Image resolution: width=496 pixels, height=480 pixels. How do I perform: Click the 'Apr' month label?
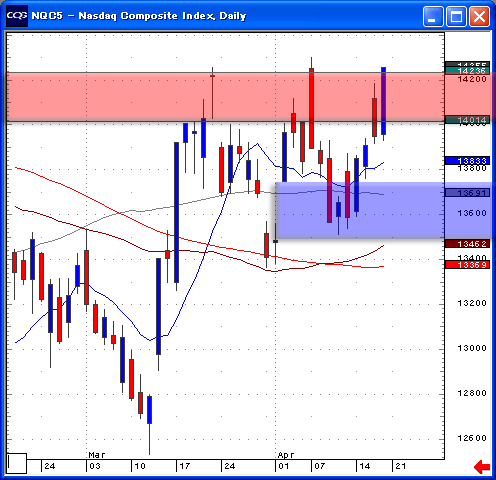(286, 455)
